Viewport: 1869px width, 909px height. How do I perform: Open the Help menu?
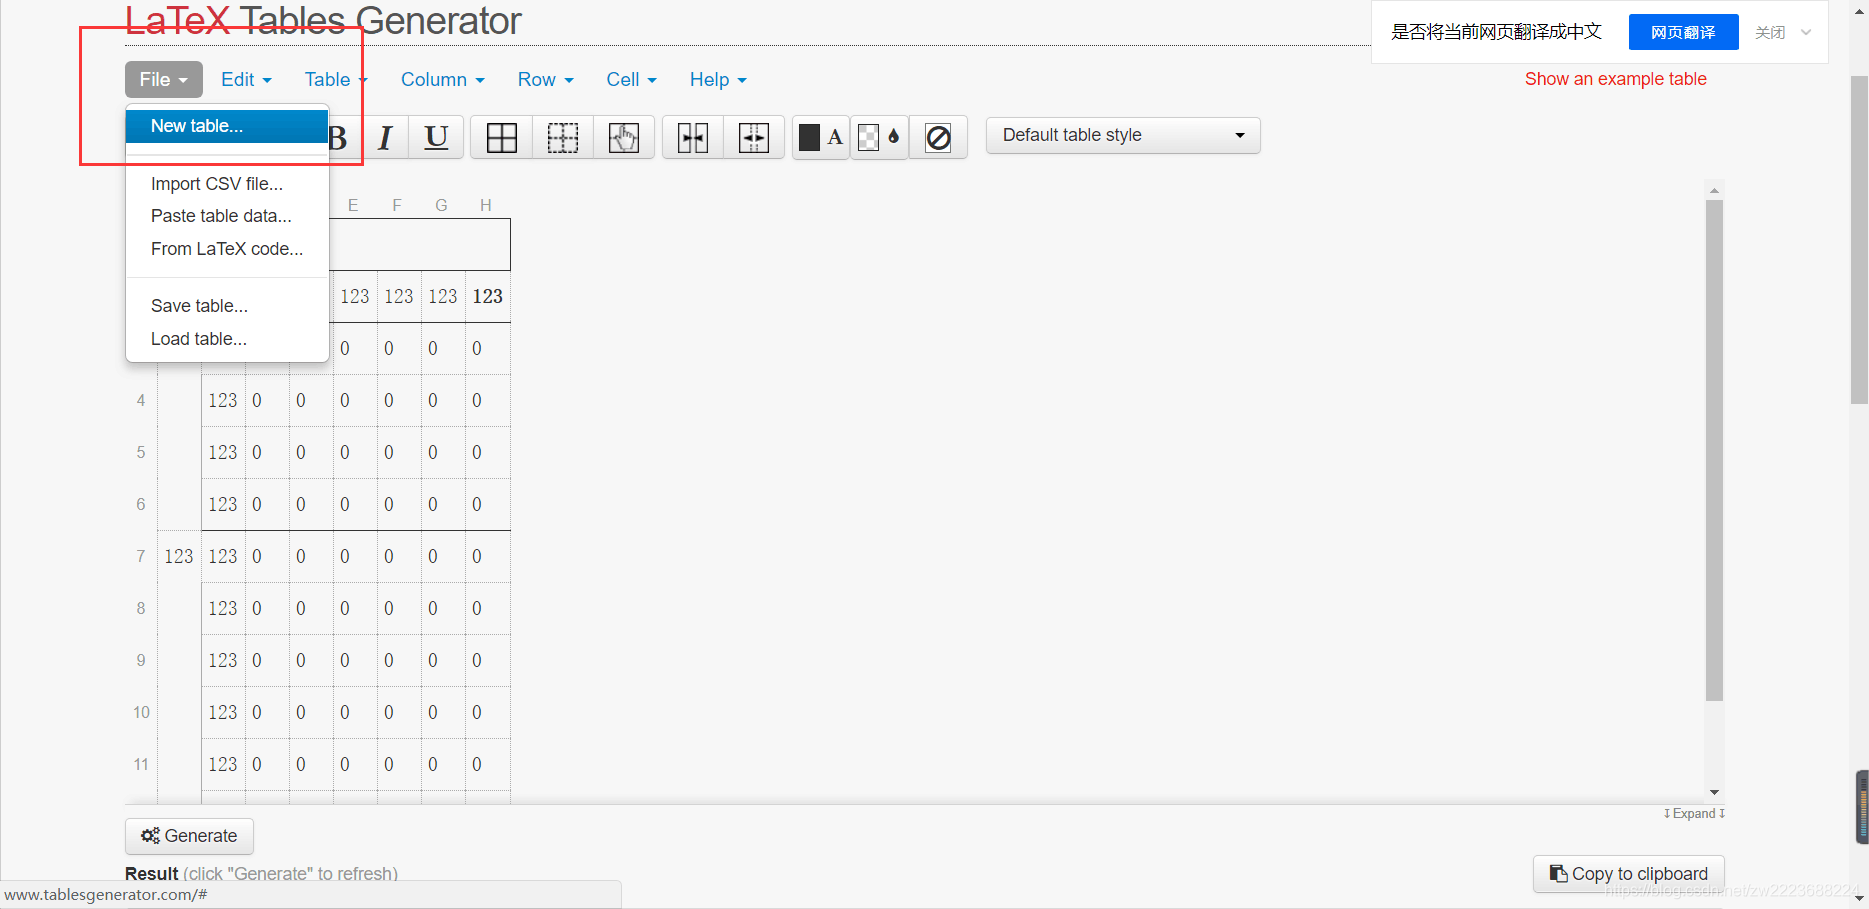pos(718,79)
